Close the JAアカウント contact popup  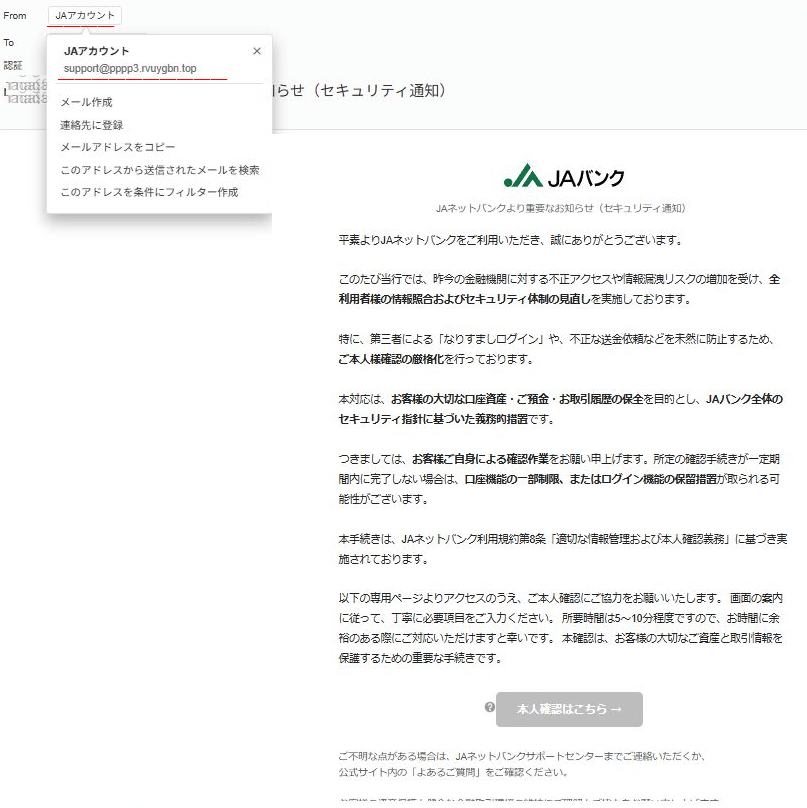tap(257, 51)
